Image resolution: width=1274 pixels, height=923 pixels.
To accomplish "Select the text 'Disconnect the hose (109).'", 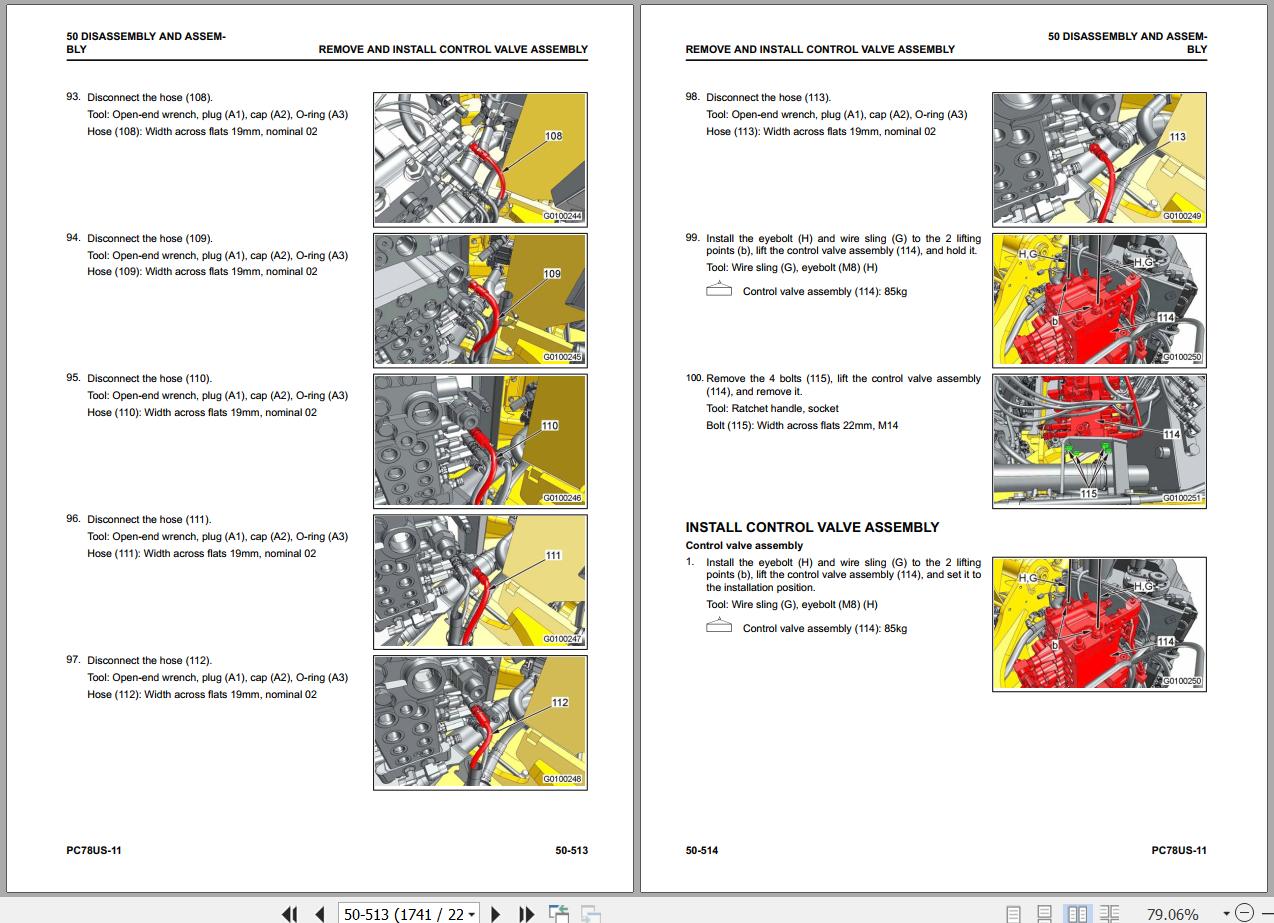I will (x=150, y=238).
